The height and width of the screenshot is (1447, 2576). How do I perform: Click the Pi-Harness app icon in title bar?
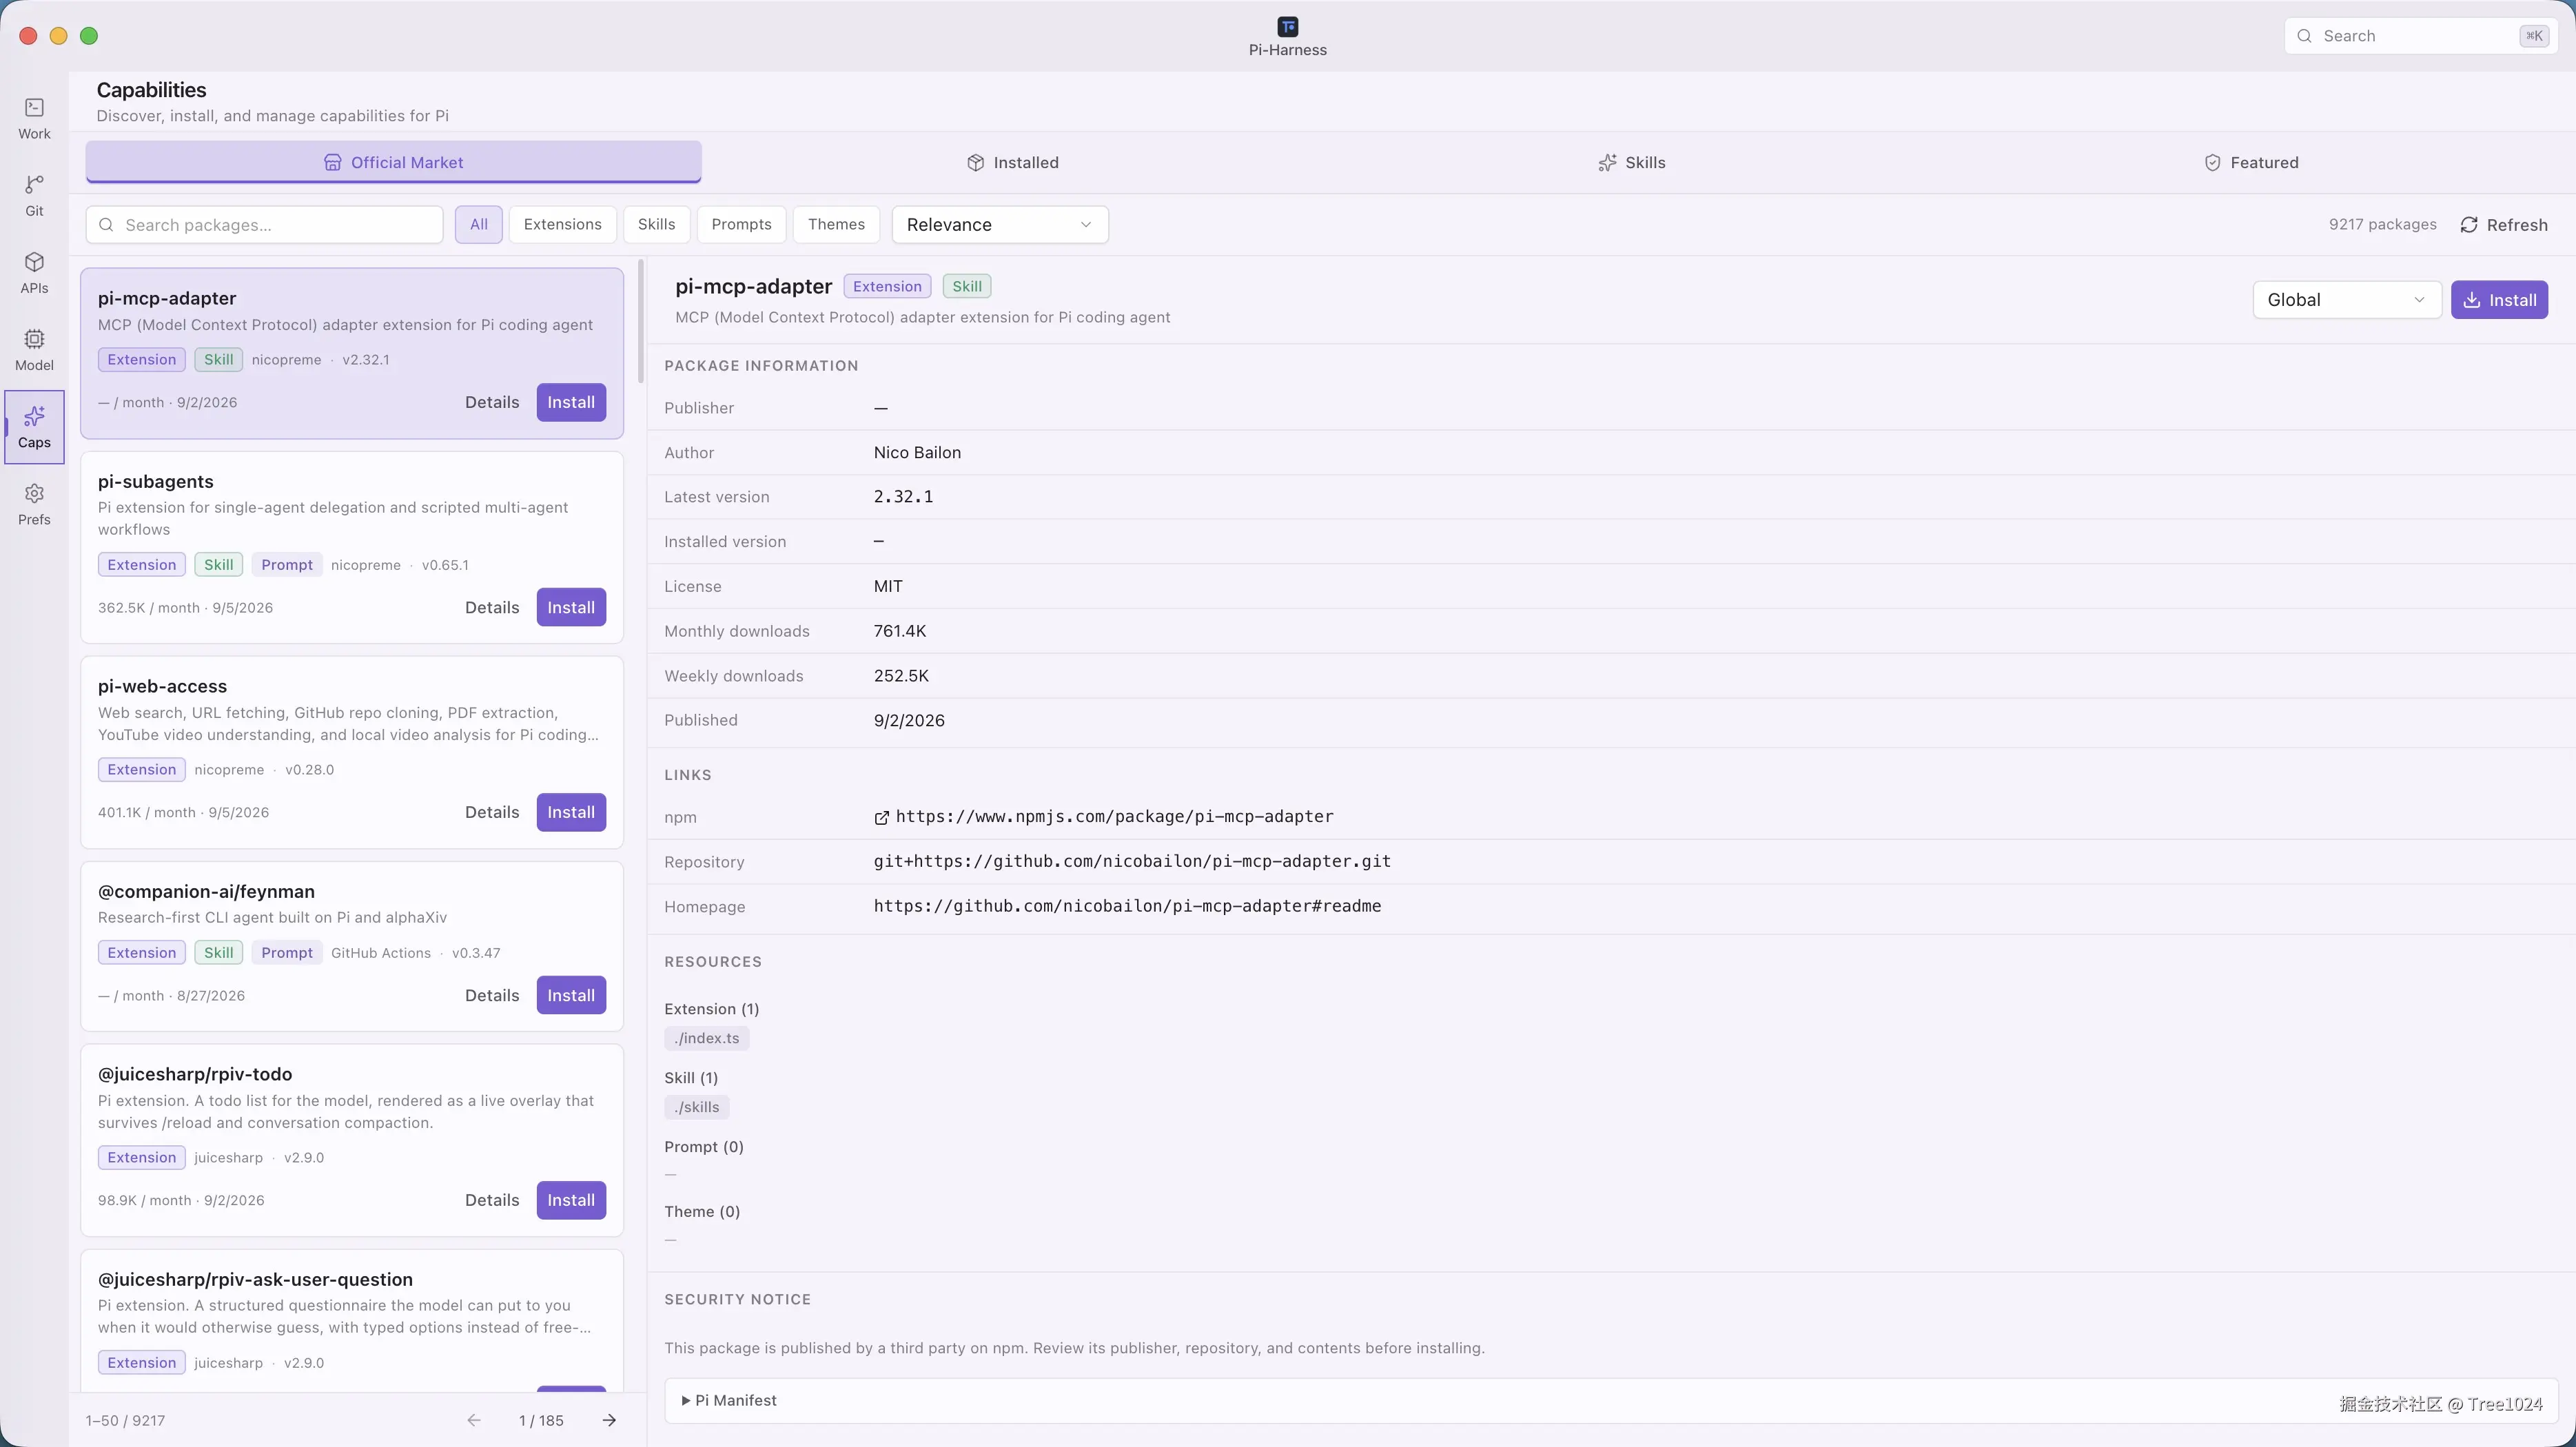tap(1287, 26)
